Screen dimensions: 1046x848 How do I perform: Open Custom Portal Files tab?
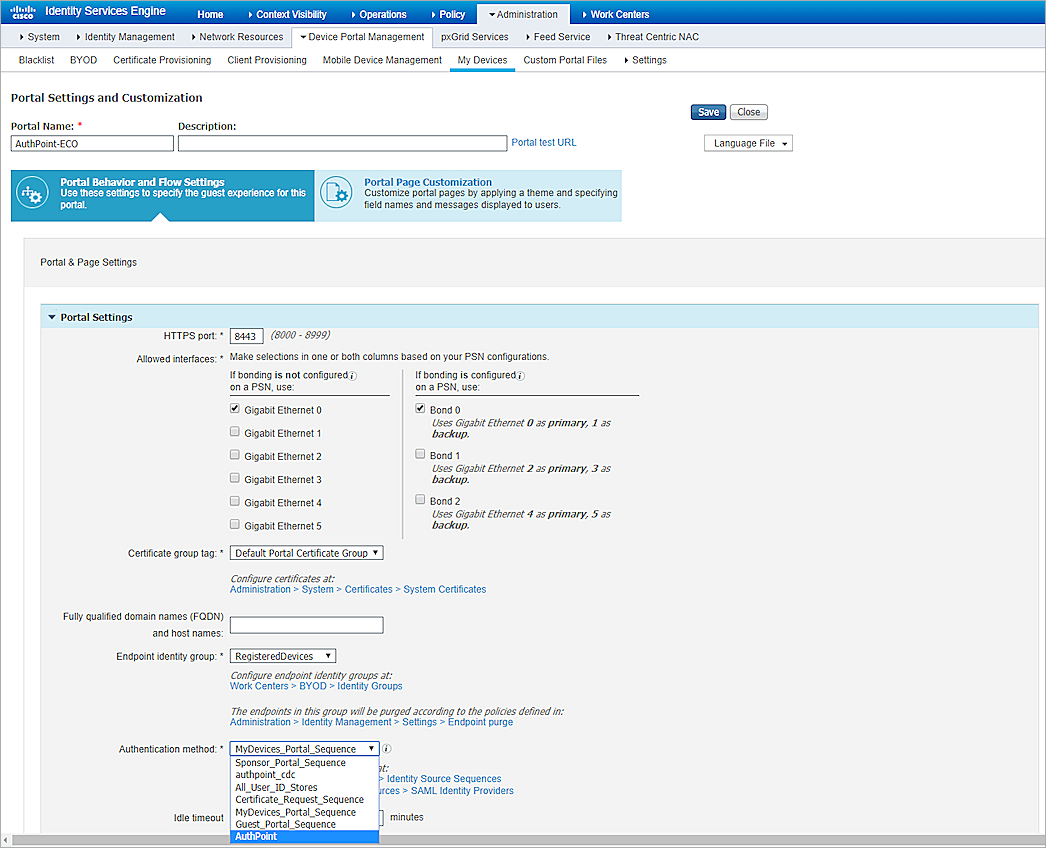pos(565,60)
